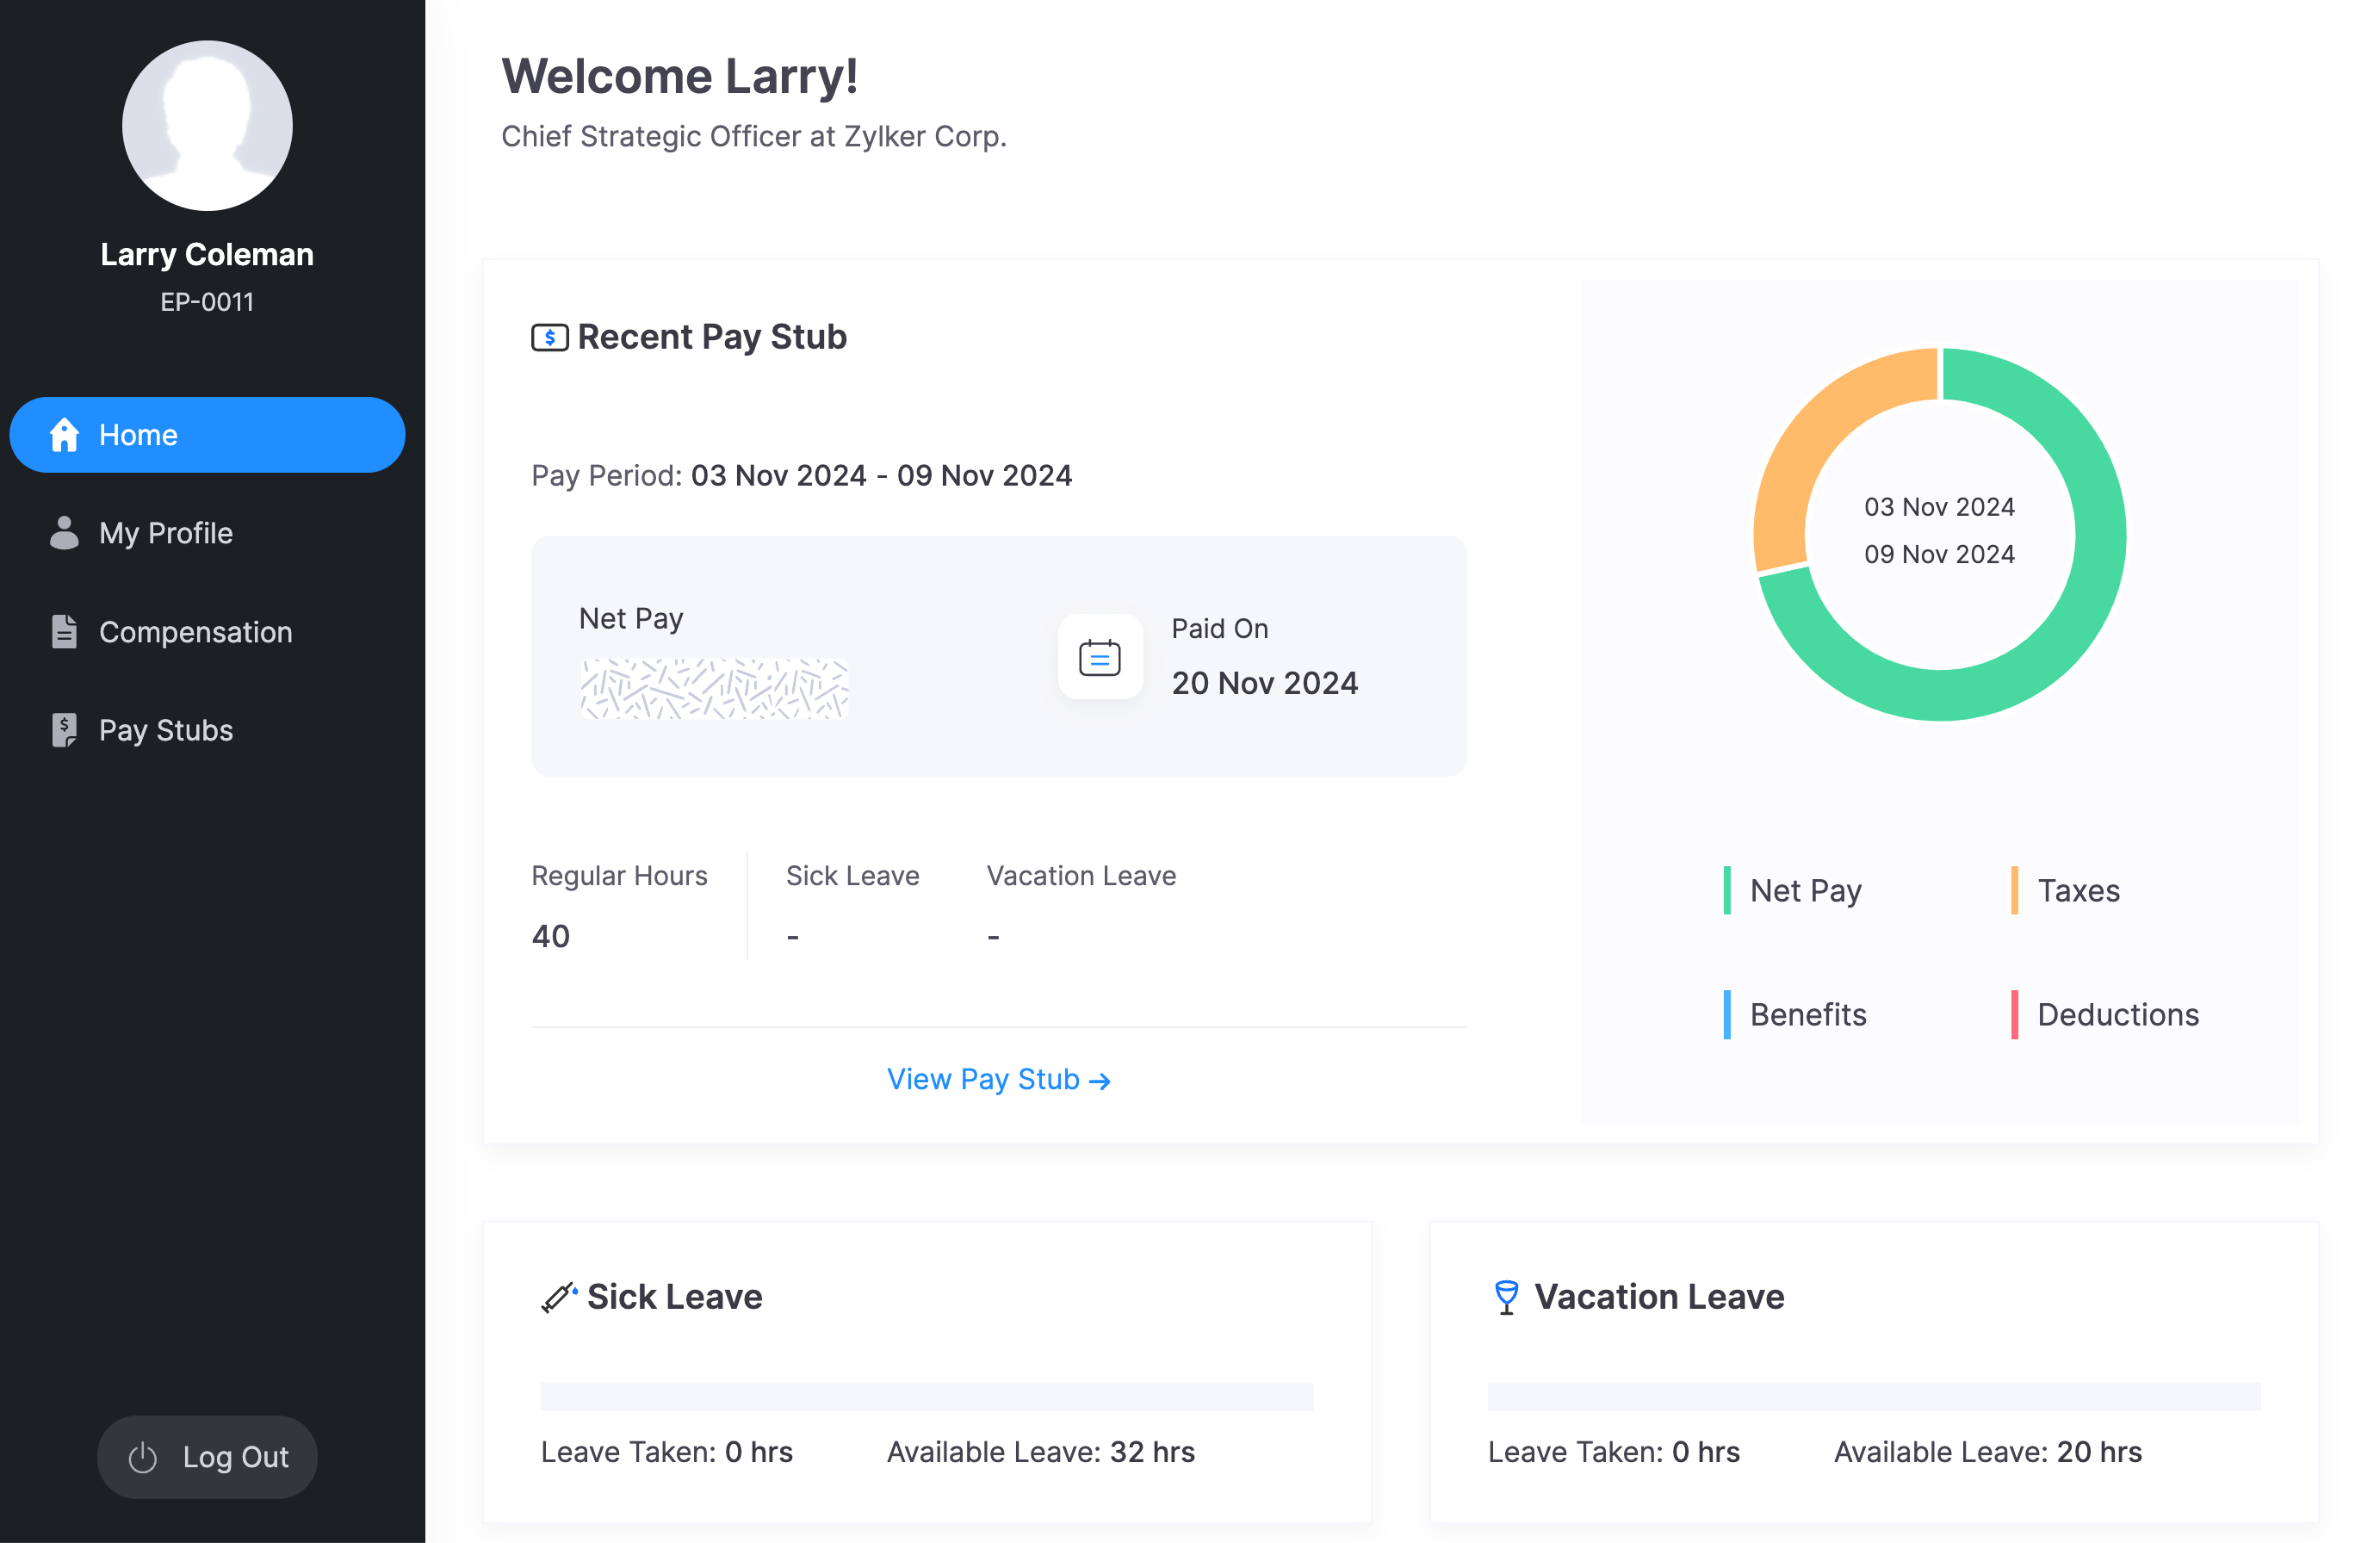The height and width of the screenshot is (1543, 2380).
Task: Select the Compensation menu entry
Action: (196, 631)
